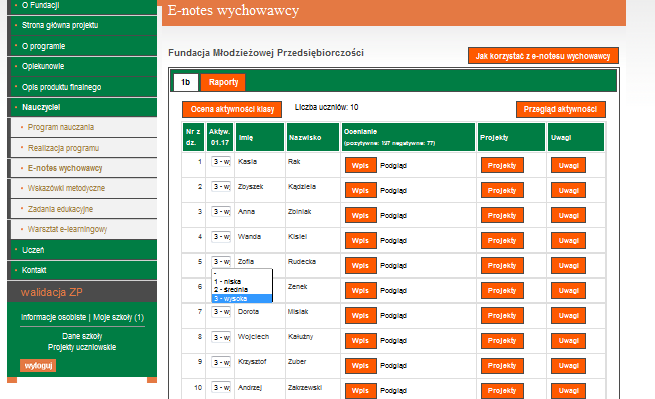Image resolution: width=655 pixels, height=399 pixels.
Task: Click Podgląd for Zbyszek Kądziela
Action: 394,191
